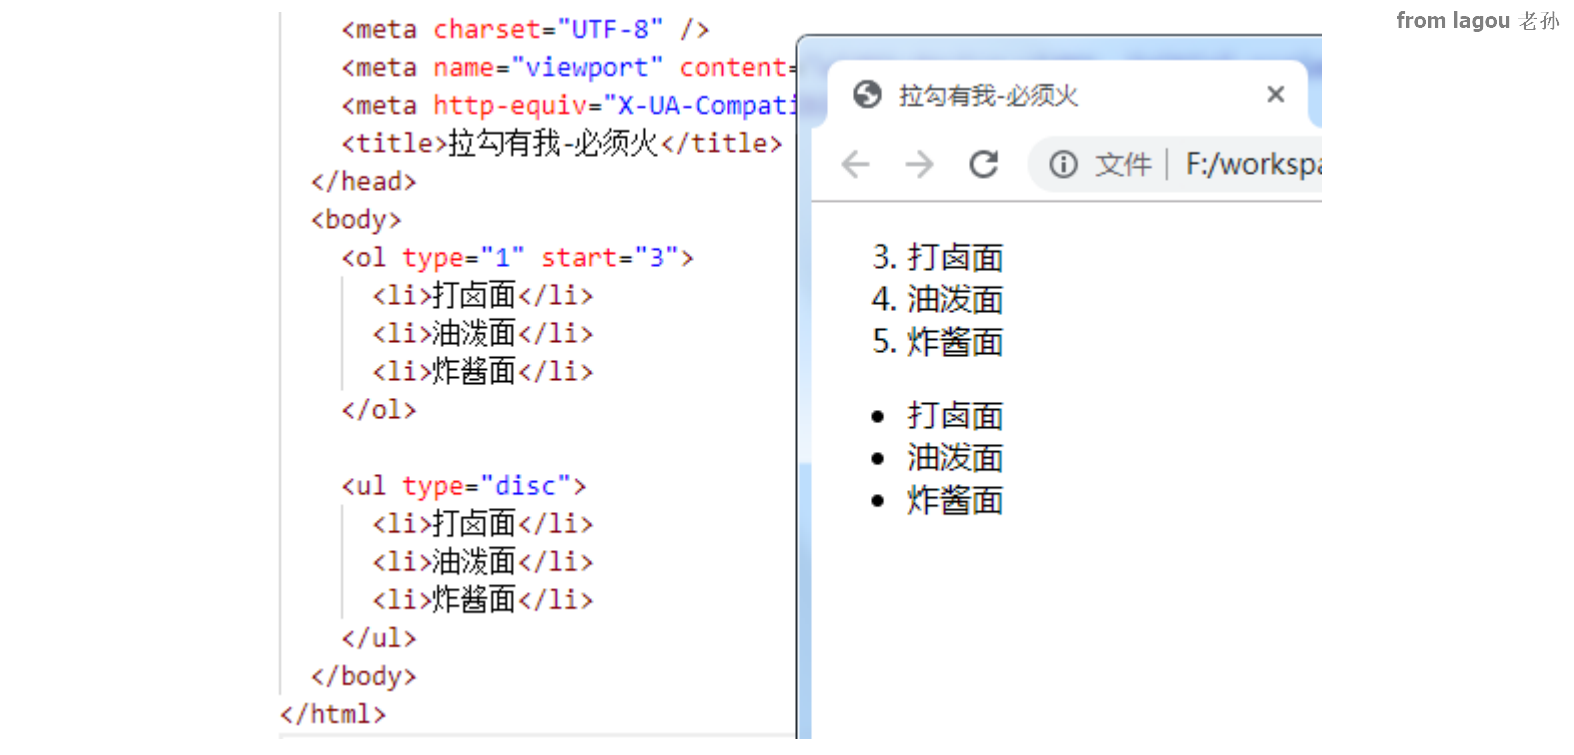Reload the page in the browser
The width and height of the screenshot is (1574, 755).
[x=984, y=164]
